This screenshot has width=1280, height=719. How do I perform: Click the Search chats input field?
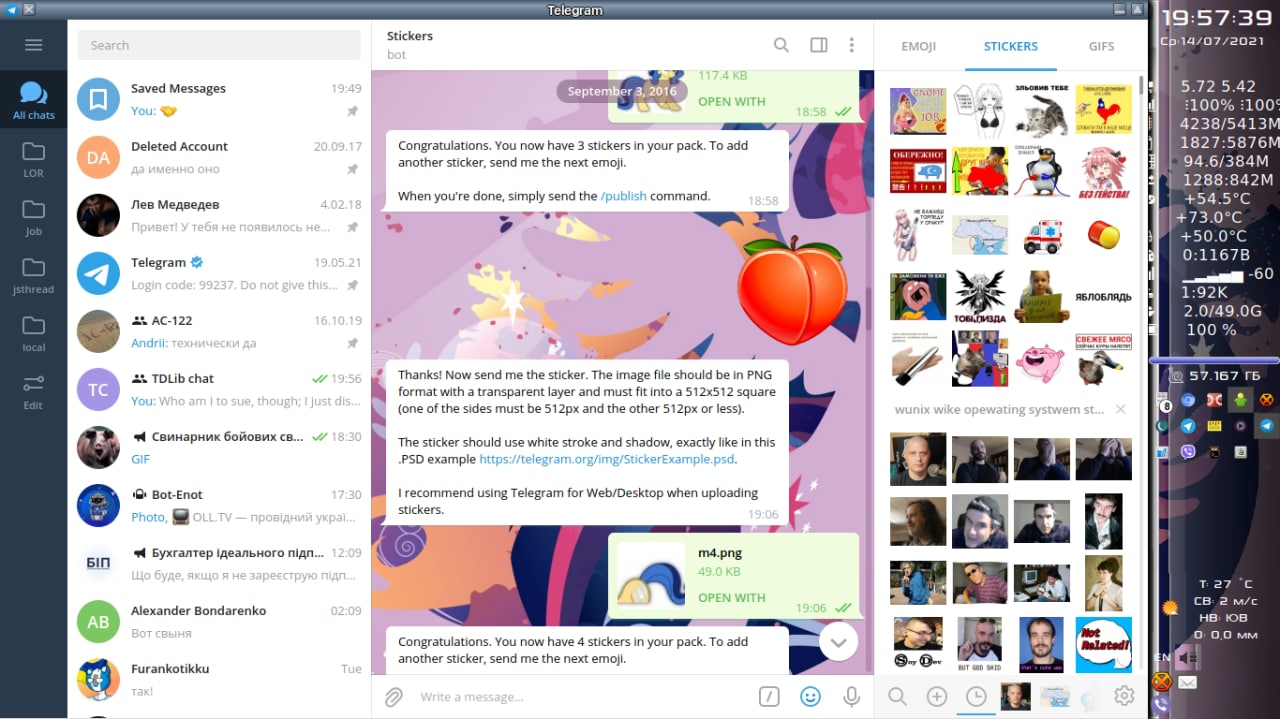219,45
